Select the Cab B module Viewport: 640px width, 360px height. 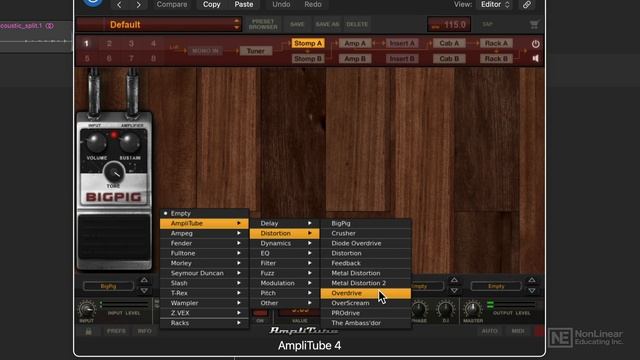click(x=449, y=59)
